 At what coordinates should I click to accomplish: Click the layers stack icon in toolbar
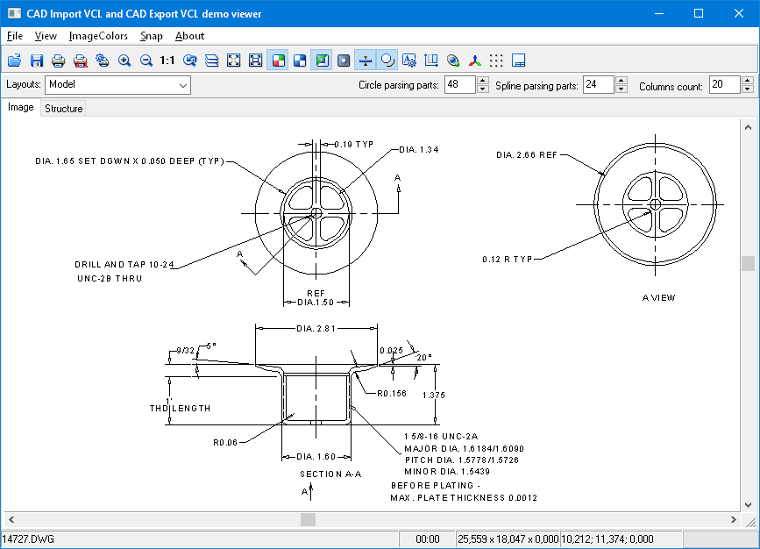click(x=211, y=60)
